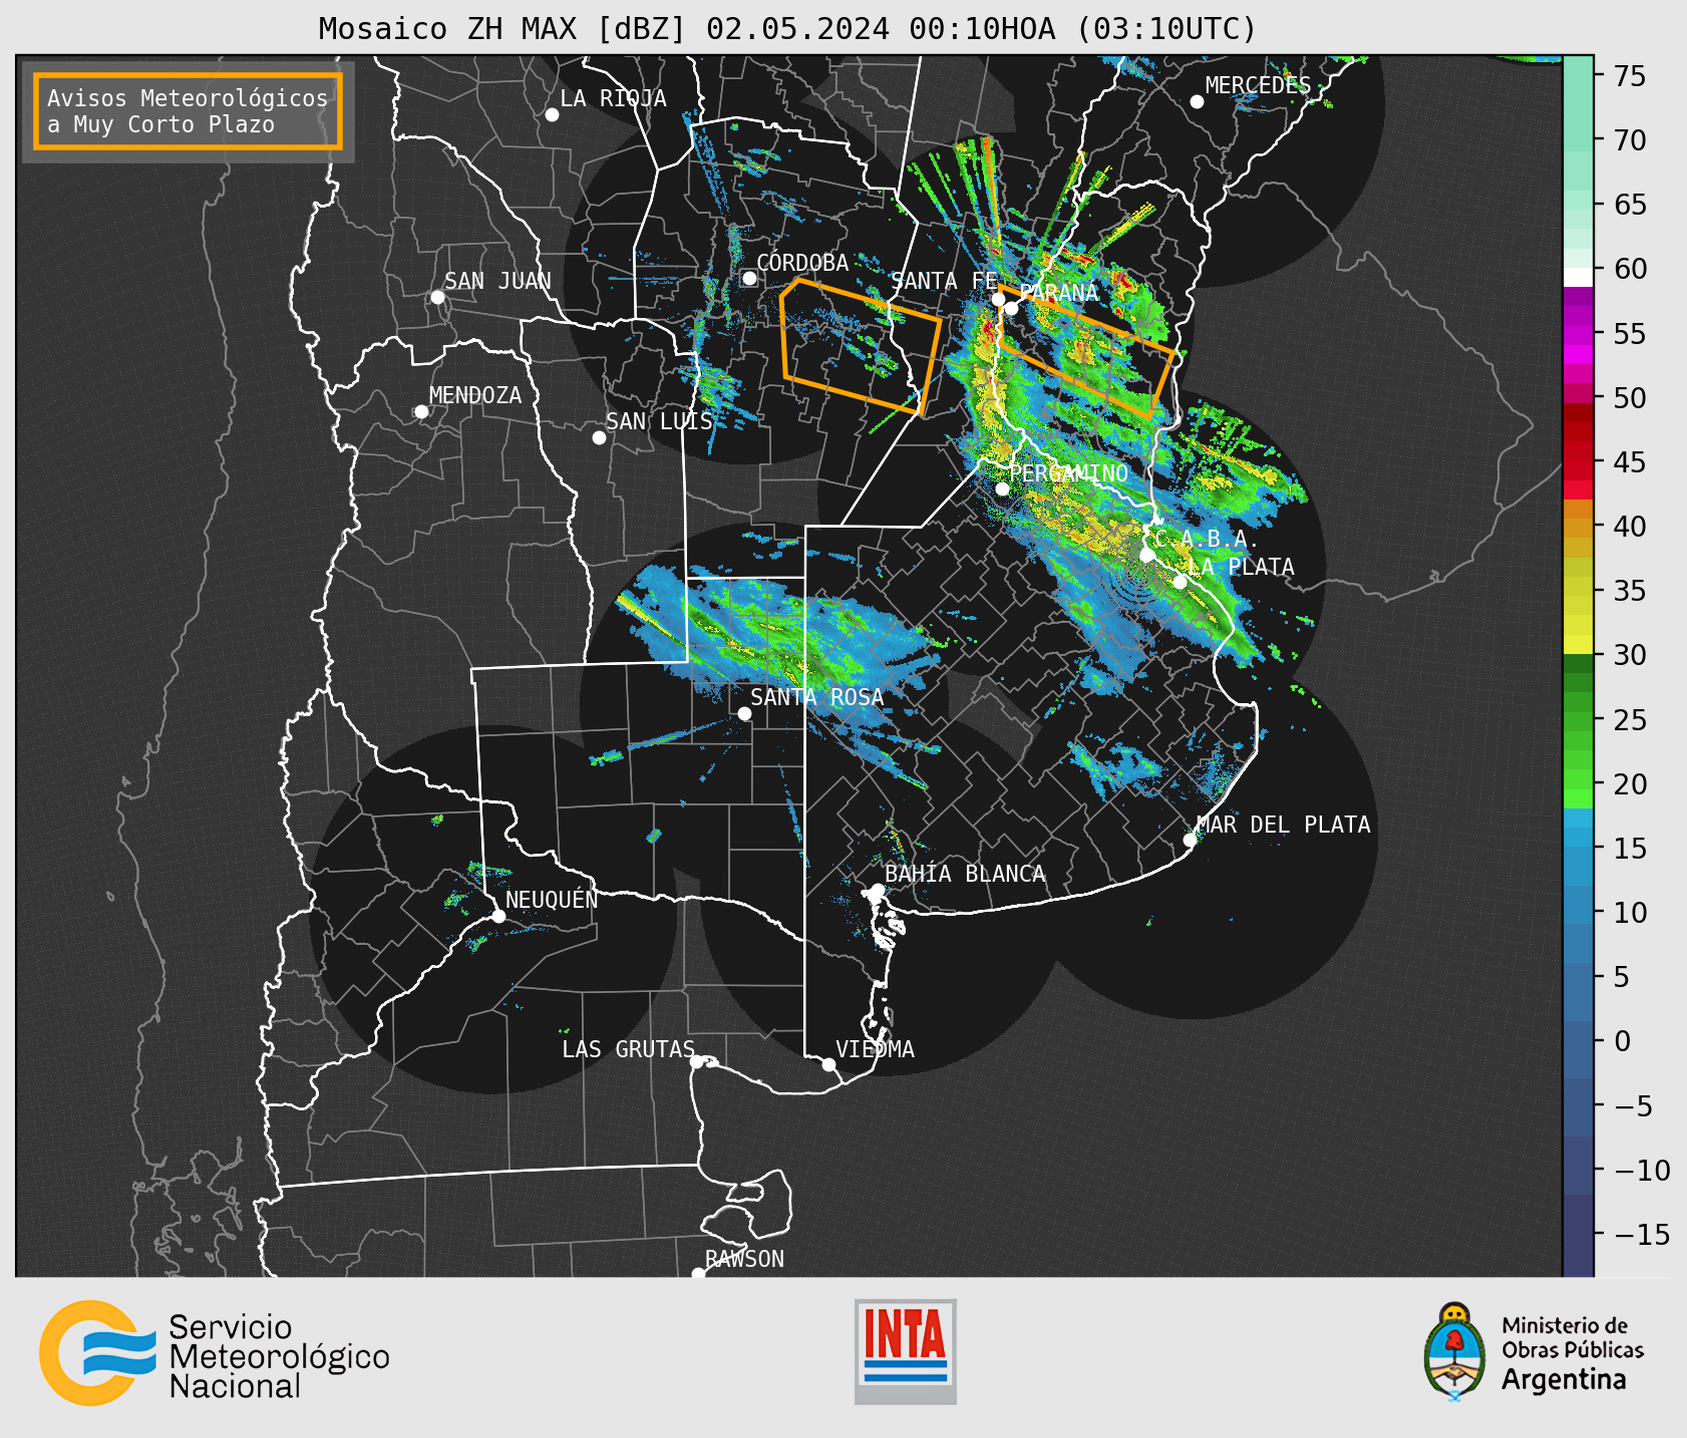This screenshot has width=1687, height=1438.
Task: Click the INTA logo
Action: tap(905, 1351)
